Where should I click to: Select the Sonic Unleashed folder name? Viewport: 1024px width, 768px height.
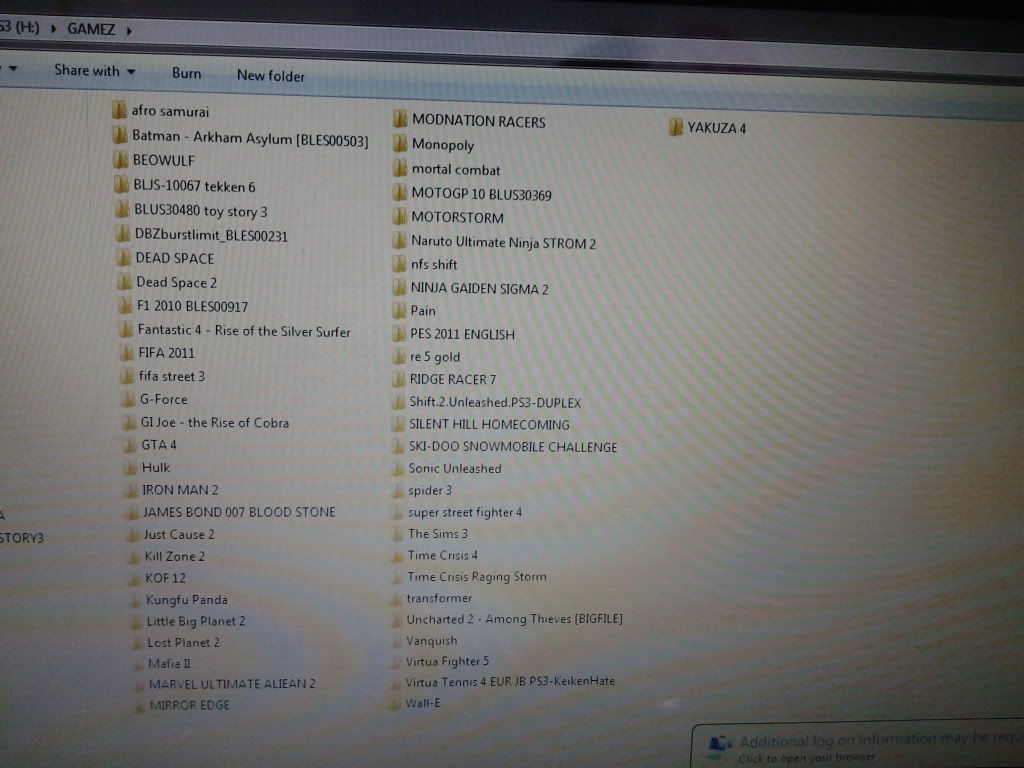[455, 468]
